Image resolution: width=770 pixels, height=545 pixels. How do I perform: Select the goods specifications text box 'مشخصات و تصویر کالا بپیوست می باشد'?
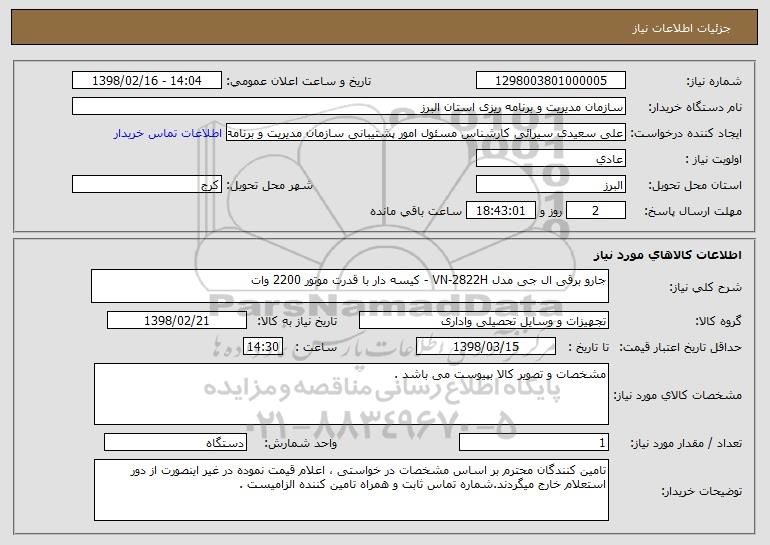coord(351,394)
